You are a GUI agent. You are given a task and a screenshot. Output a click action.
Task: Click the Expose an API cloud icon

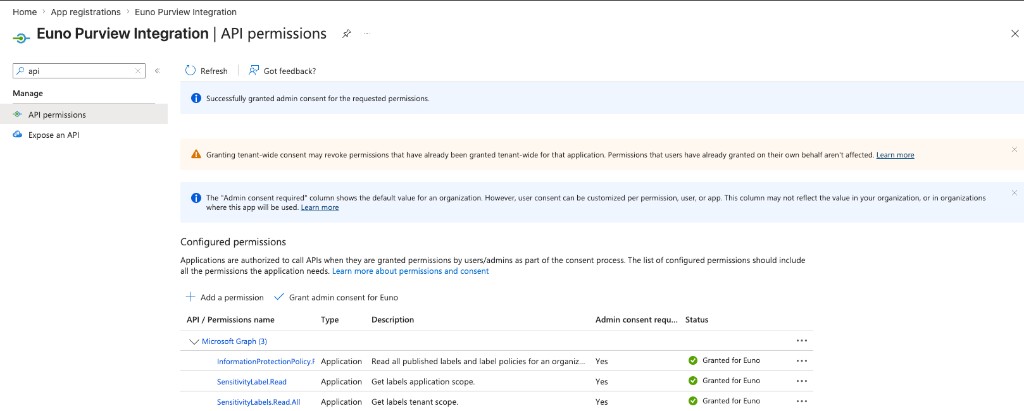click(x=18, y=135)
